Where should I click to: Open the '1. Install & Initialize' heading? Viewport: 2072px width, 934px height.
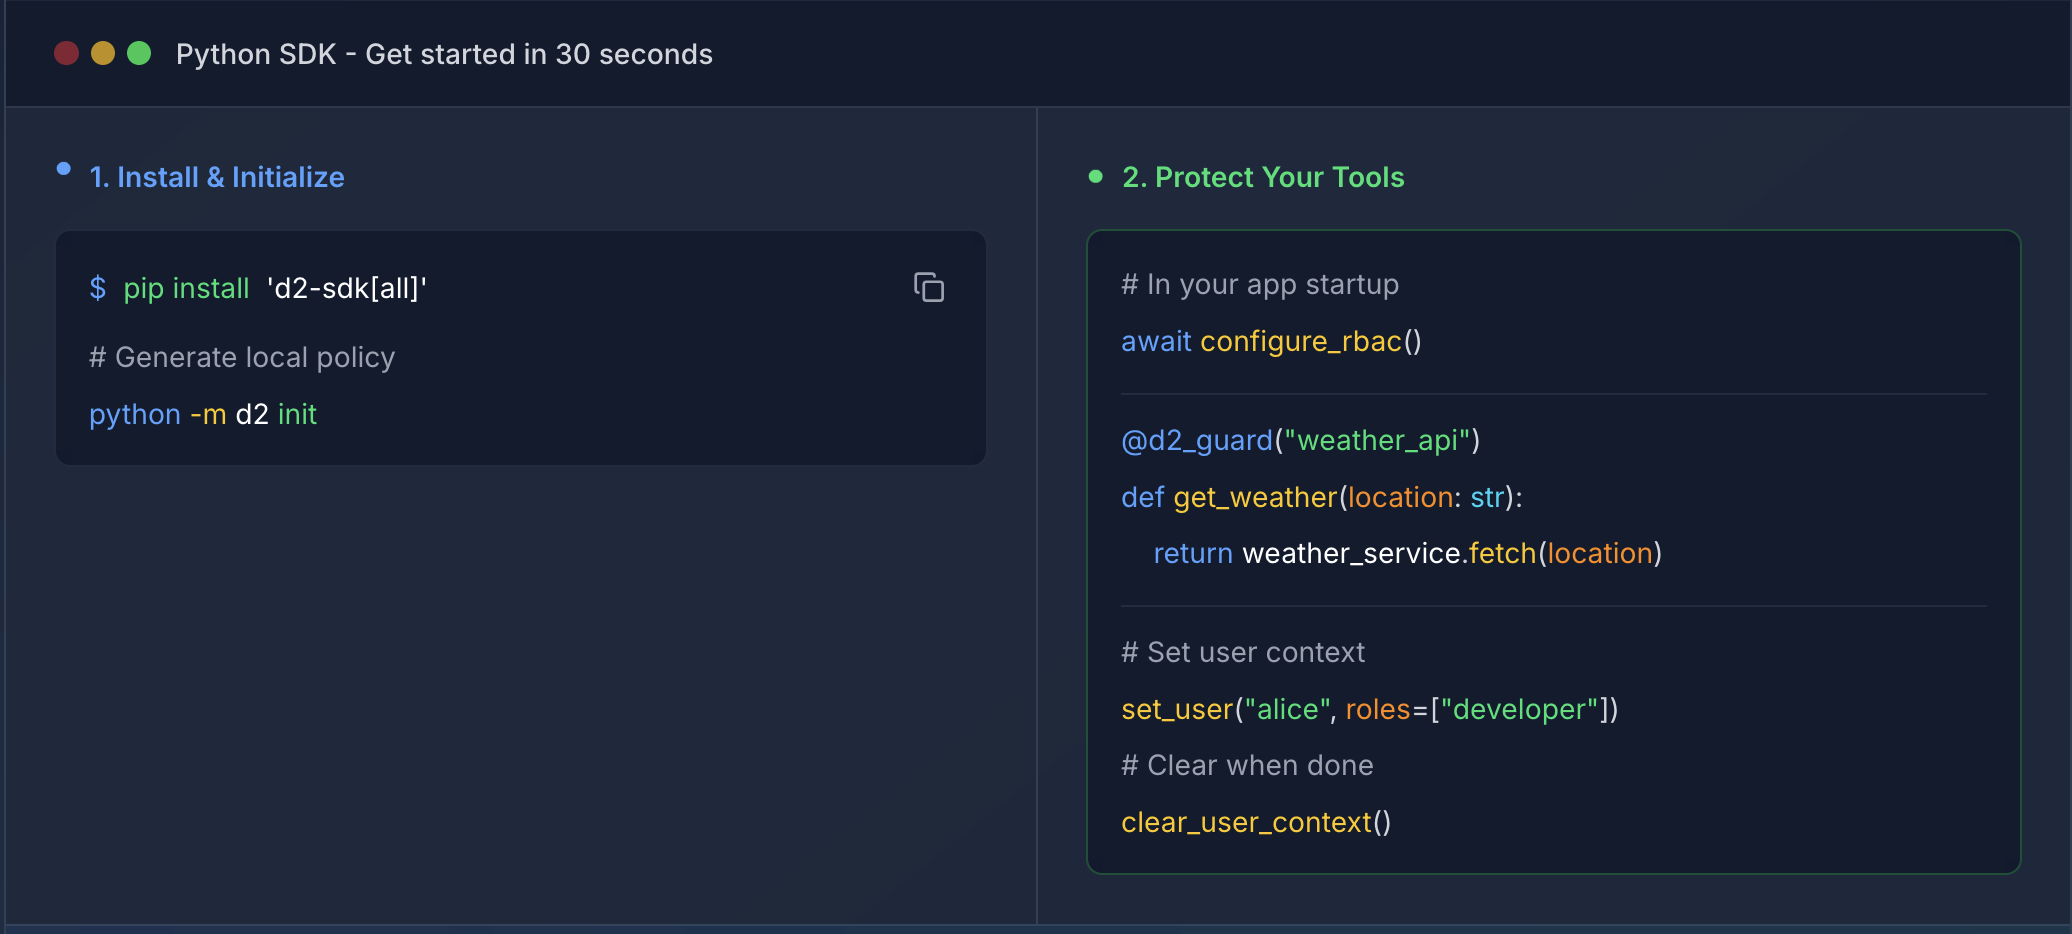[216, 177]
